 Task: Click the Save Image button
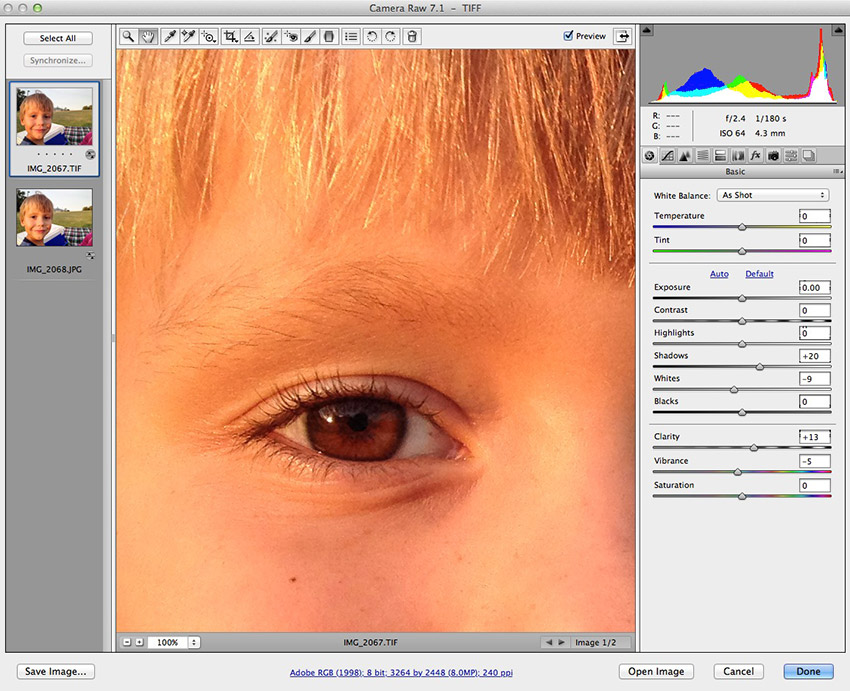56,671
